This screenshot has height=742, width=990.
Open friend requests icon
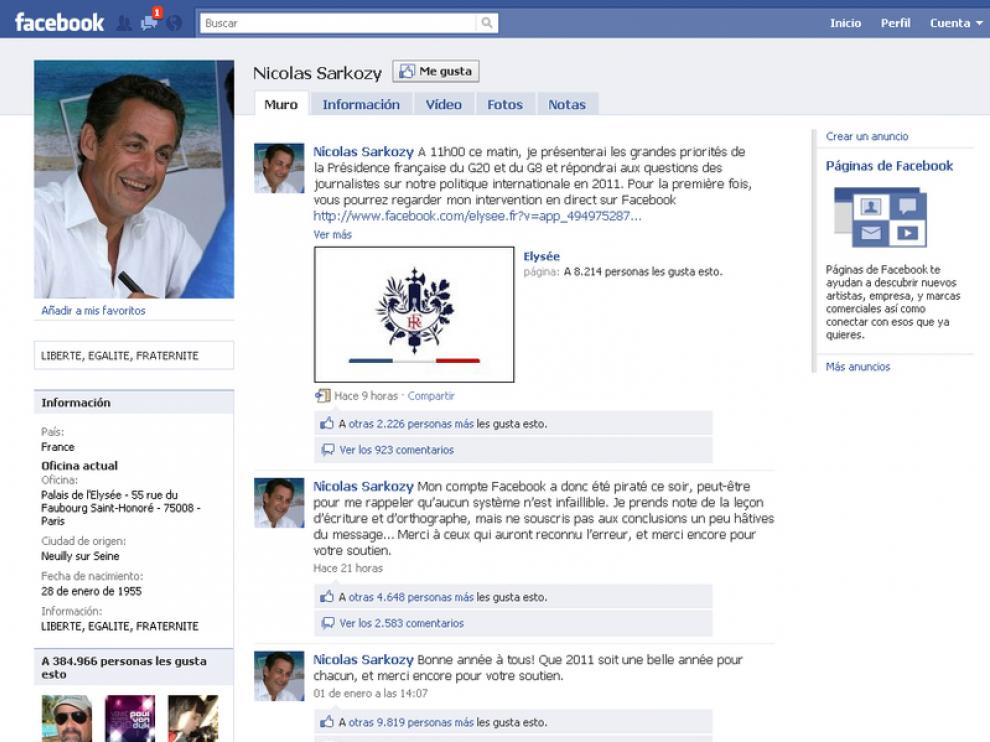[x=124, y=23]
